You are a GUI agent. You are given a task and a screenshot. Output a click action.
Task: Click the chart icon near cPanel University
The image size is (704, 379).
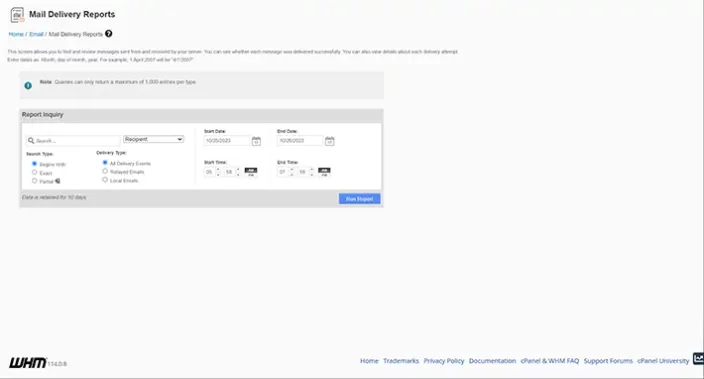698,358
